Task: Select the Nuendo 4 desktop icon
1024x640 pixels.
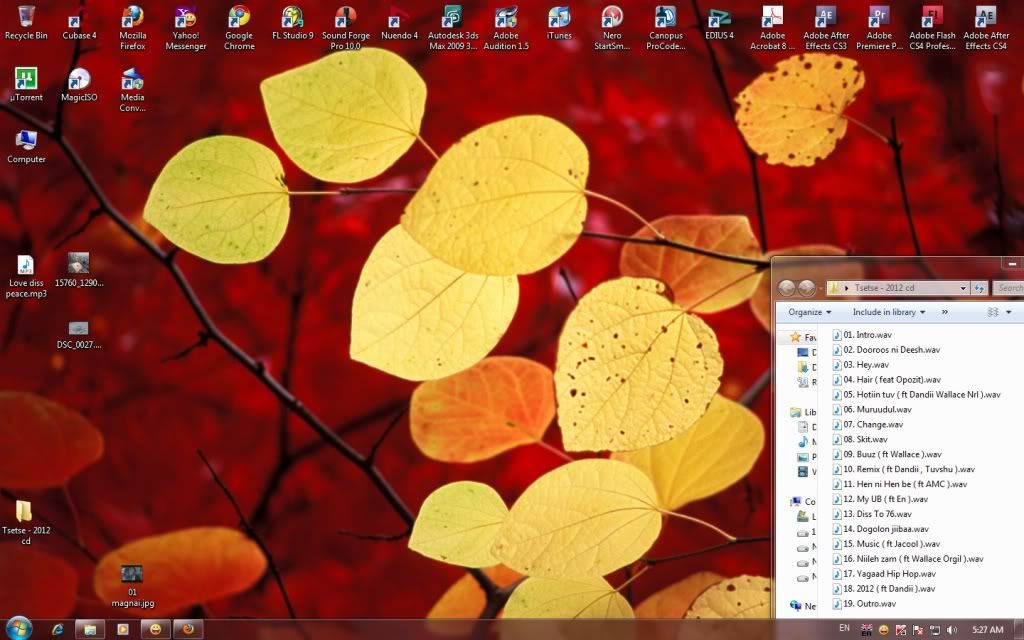Action: [x=399, y=18]
